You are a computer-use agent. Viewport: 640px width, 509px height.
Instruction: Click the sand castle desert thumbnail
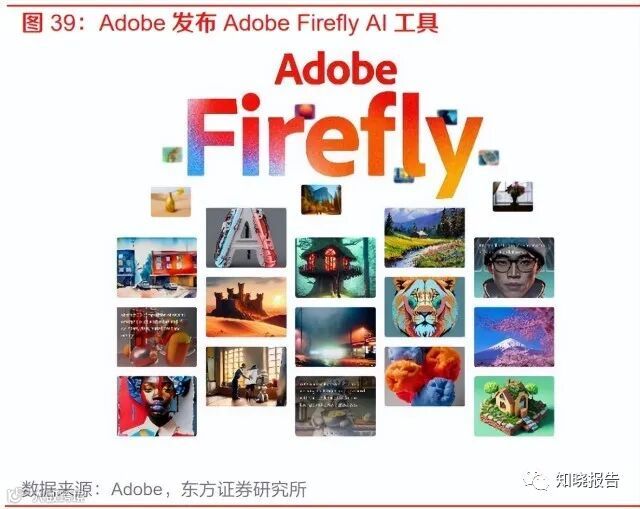[246, 307]
